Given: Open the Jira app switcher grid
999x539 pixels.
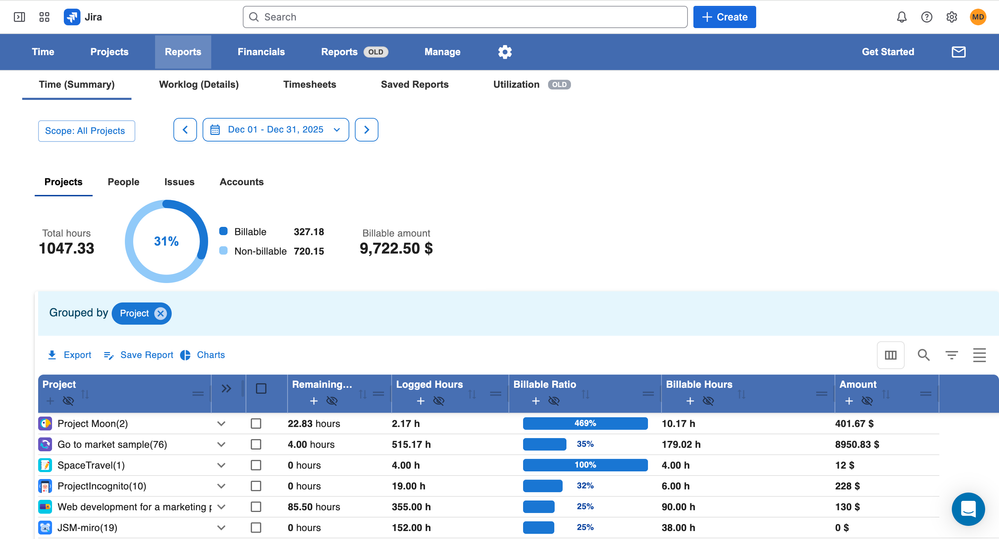Looking at the screenshot, I should click(45, 17).
